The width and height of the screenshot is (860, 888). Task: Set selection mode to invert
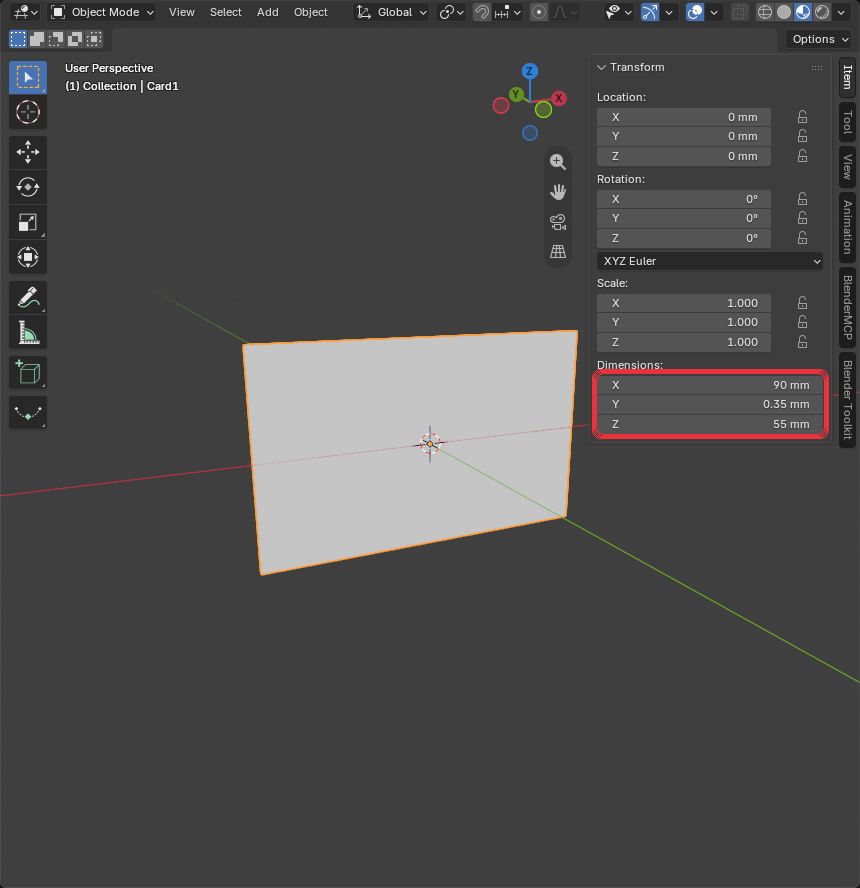pos(75,39)
